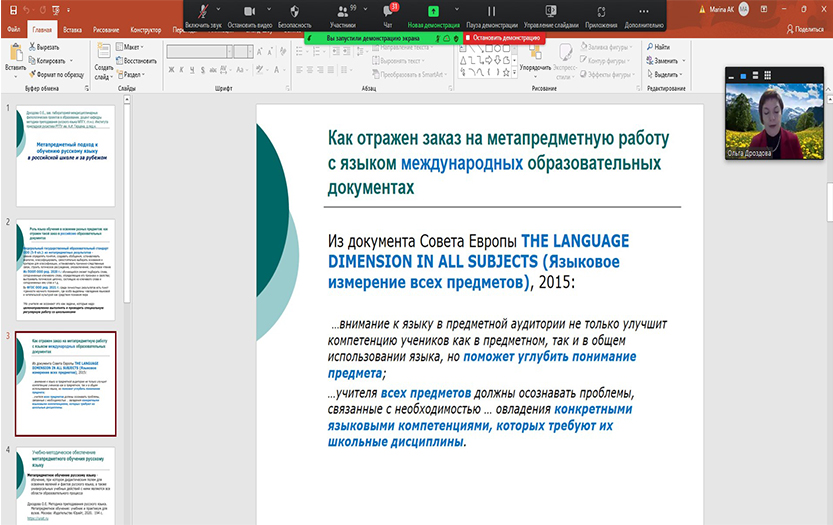Start a new share with green arrow icon
Viewport: 833px width, 525px height.
(x=435, y=12)
